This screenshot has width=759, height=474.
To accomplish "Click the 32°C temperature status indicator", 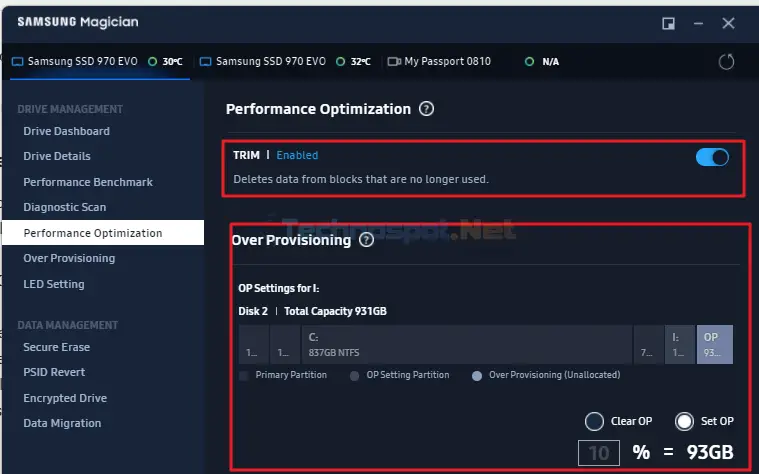I will [340, 61].
